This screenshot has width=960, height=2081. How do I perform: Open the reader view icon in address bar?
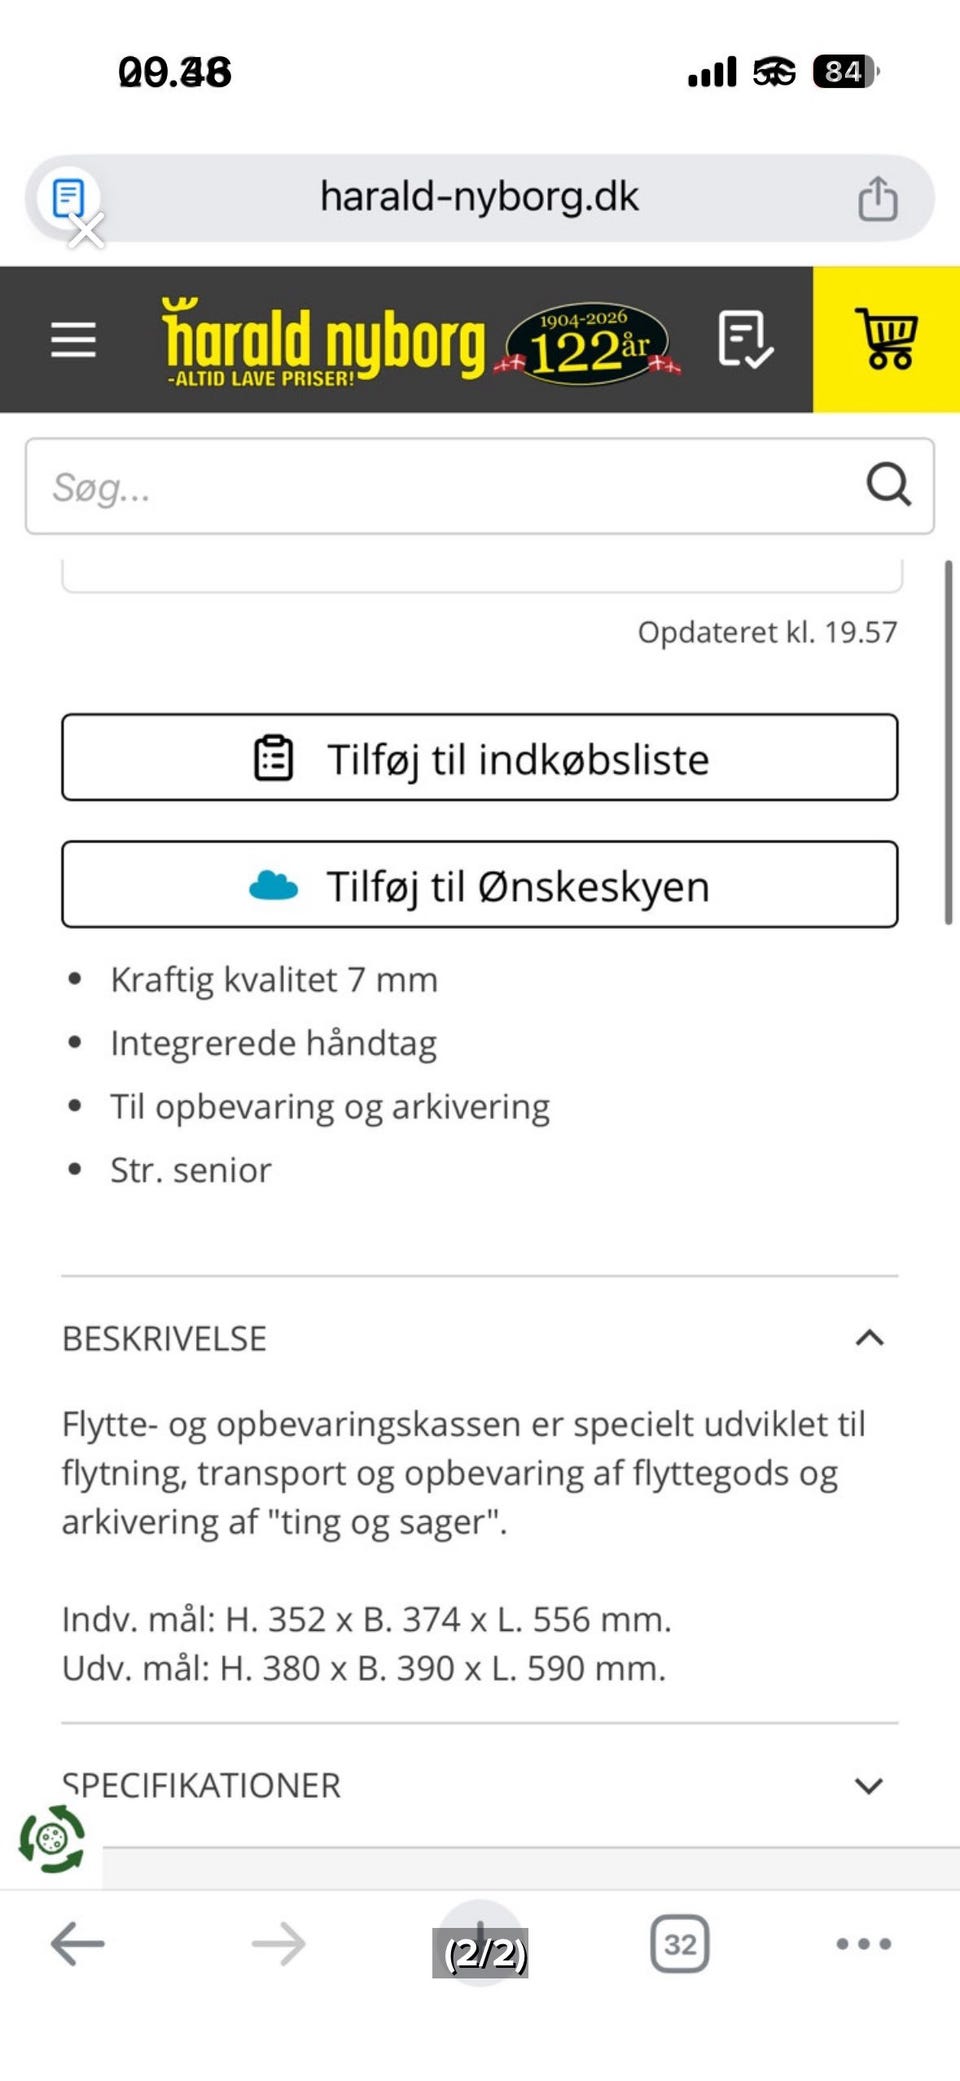pos(68,196)
